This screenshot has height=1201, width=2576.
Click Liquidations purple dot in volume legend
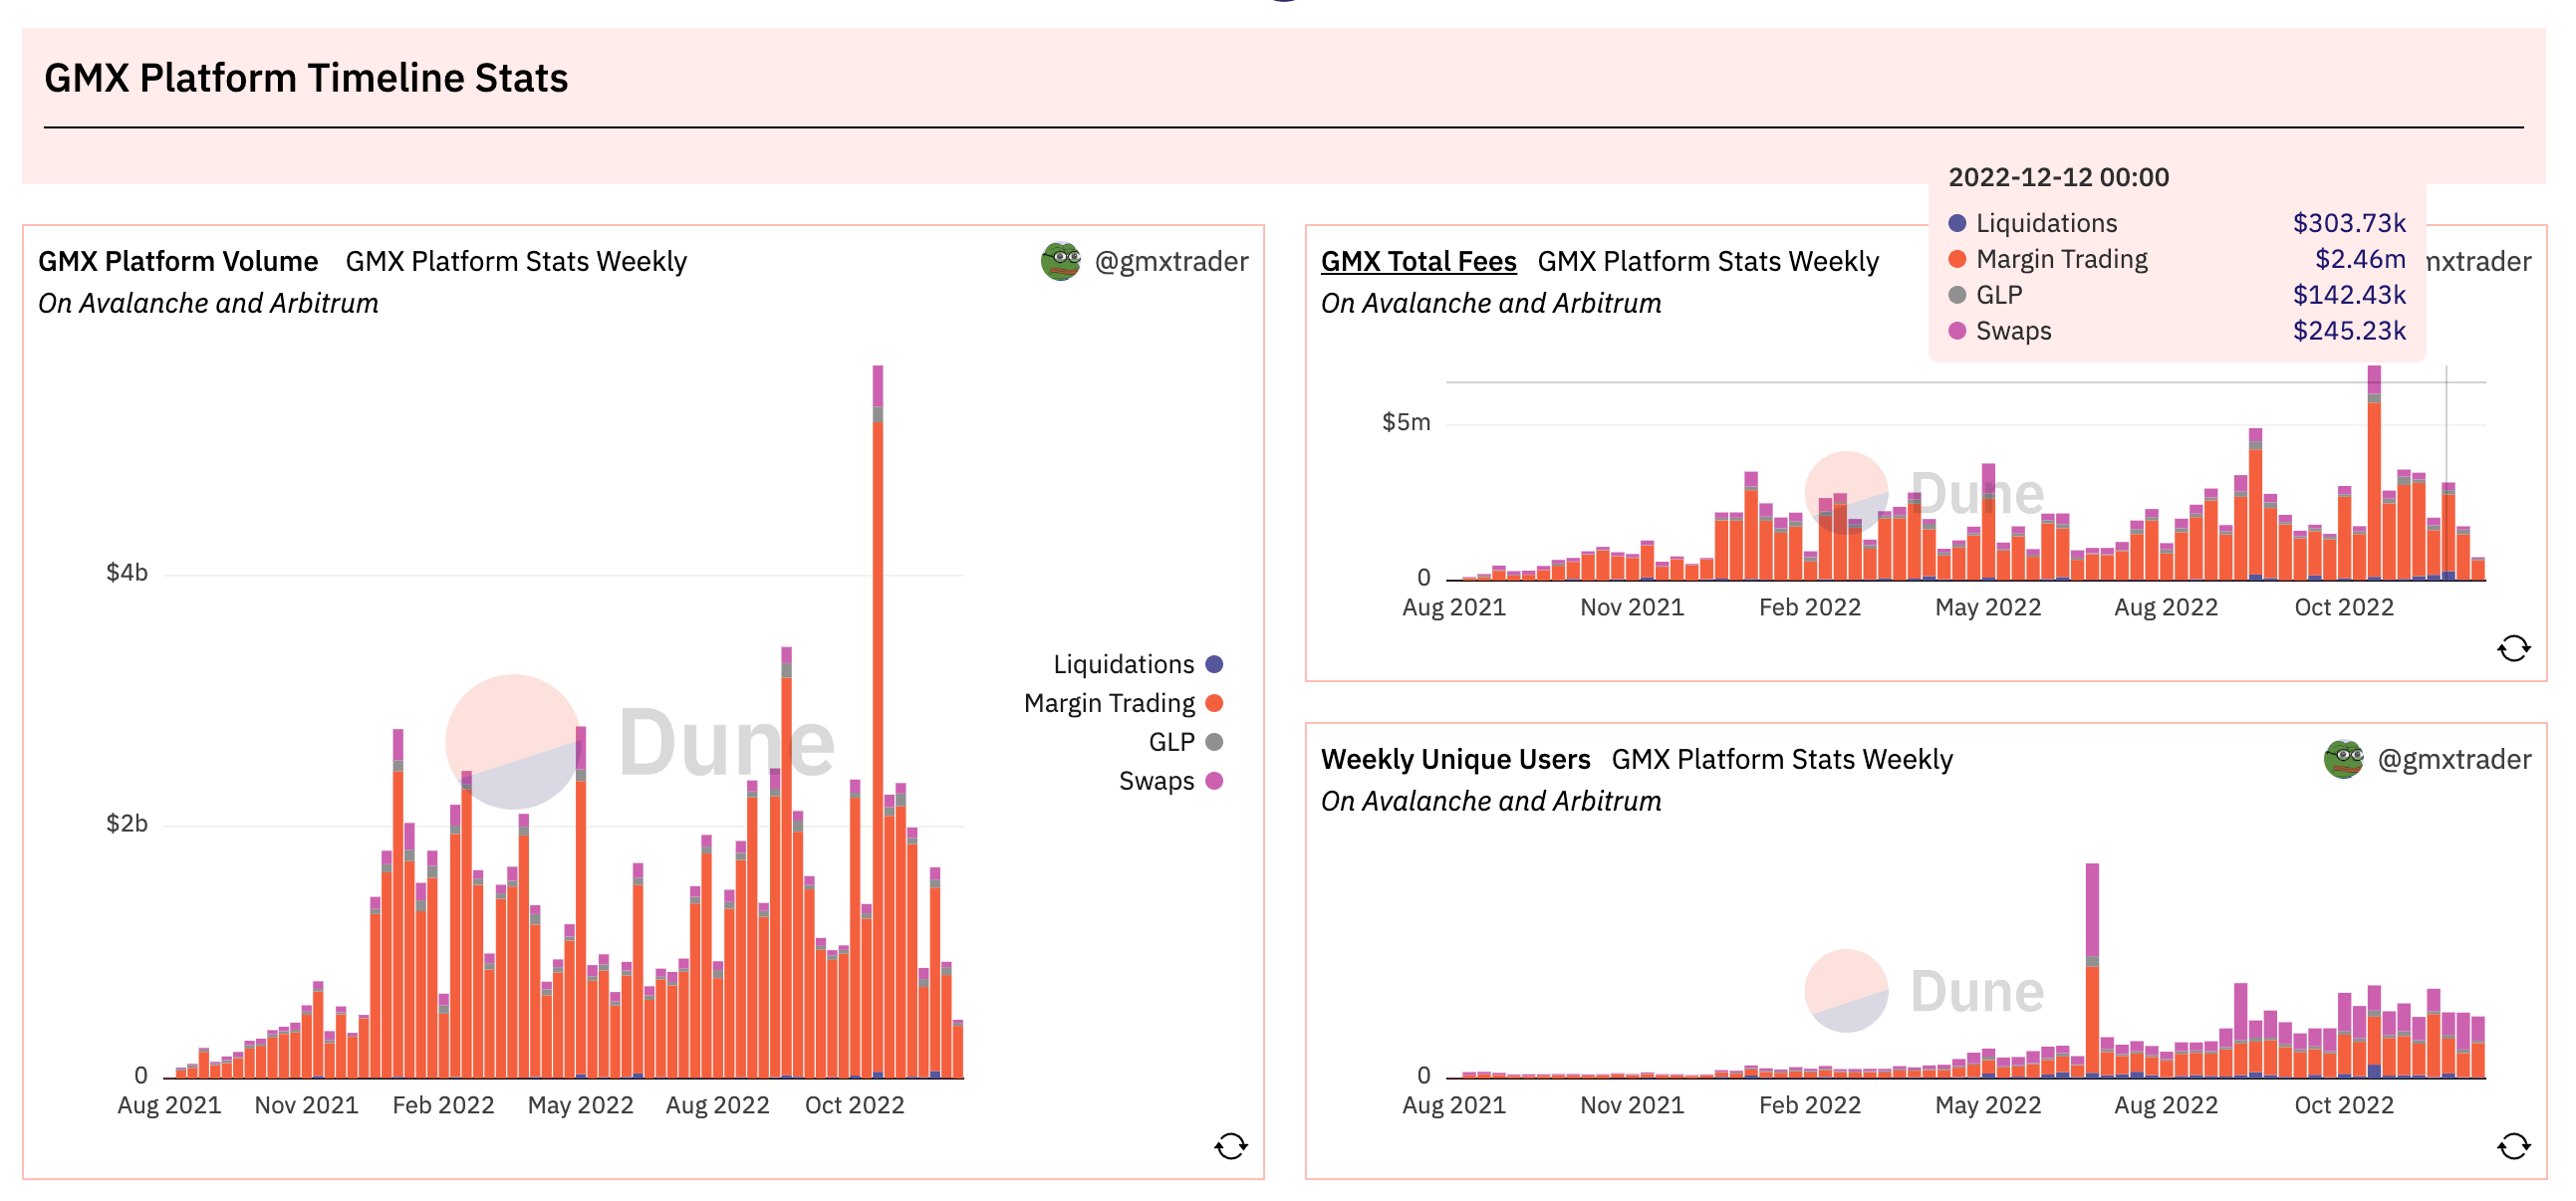(1214, 665)
